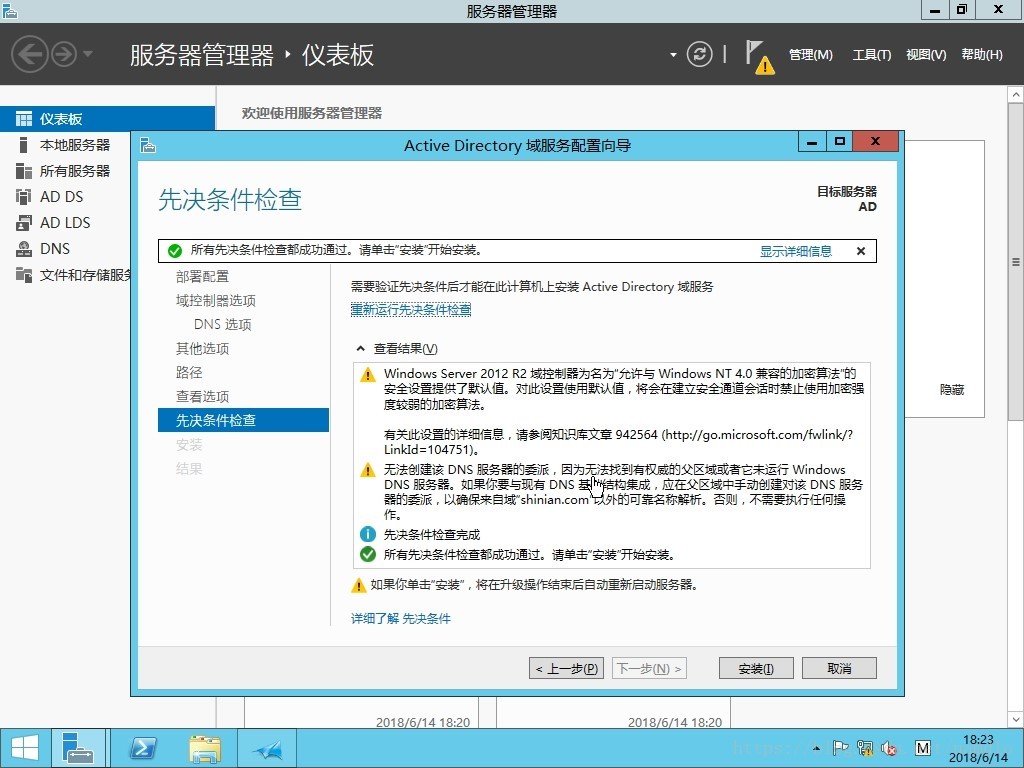
Task: Go to DNS 选项 wizard step
Action: point(223,325)
